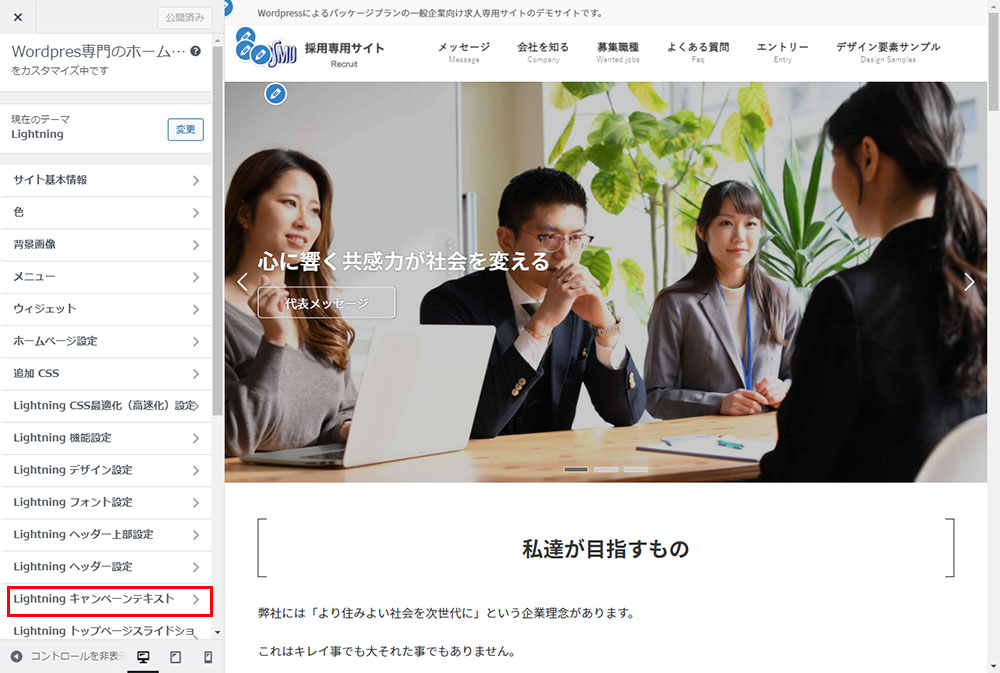
Task: Expand the 追加 CSS section
Action: pyautogui.click(x=106, y=373)
